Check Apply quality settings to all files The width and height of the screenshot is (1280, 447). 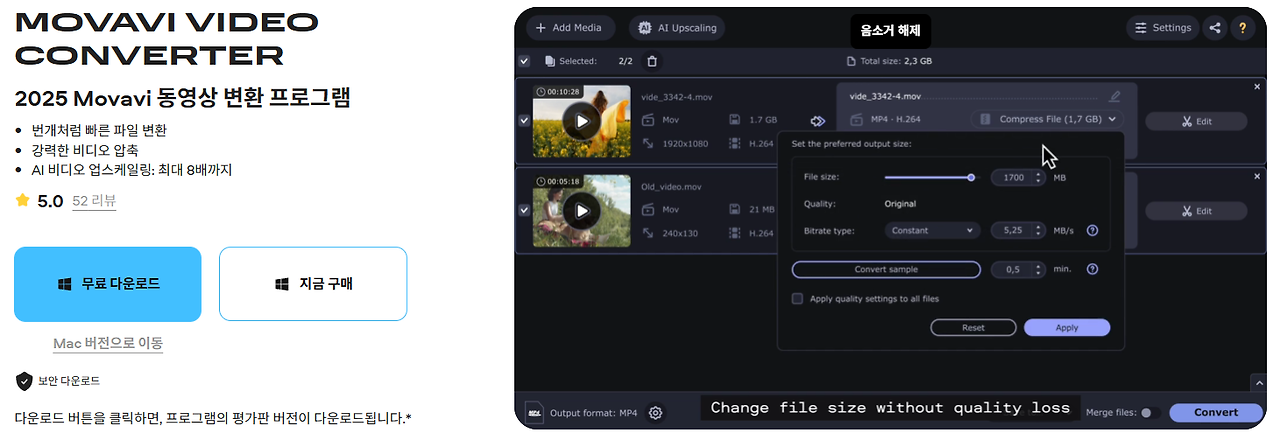pos(797,298)
